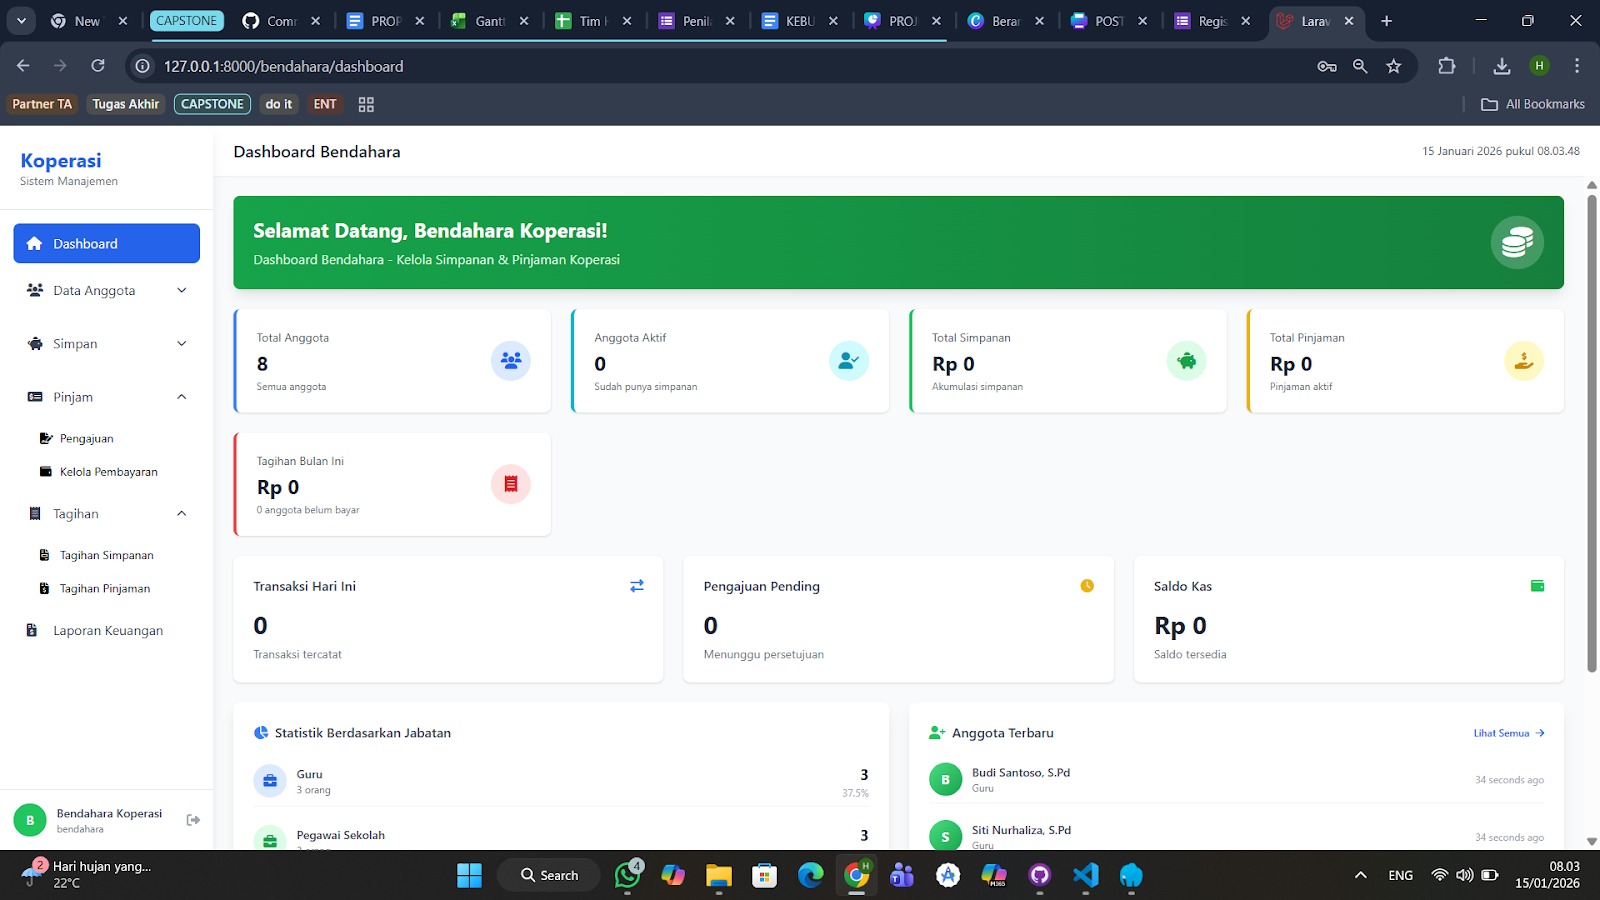
Task: Open the browser zoom magnifier icon
Action: tap(1360, 66)
